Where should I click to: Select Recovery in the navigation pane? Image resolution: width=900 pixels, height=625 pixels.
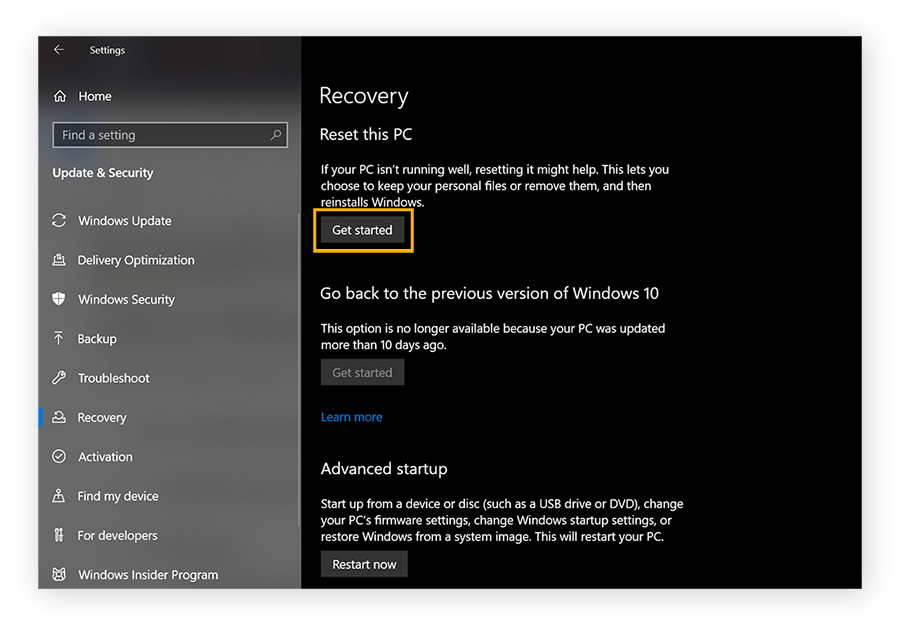pyautogui.click(x=105, y=417)
